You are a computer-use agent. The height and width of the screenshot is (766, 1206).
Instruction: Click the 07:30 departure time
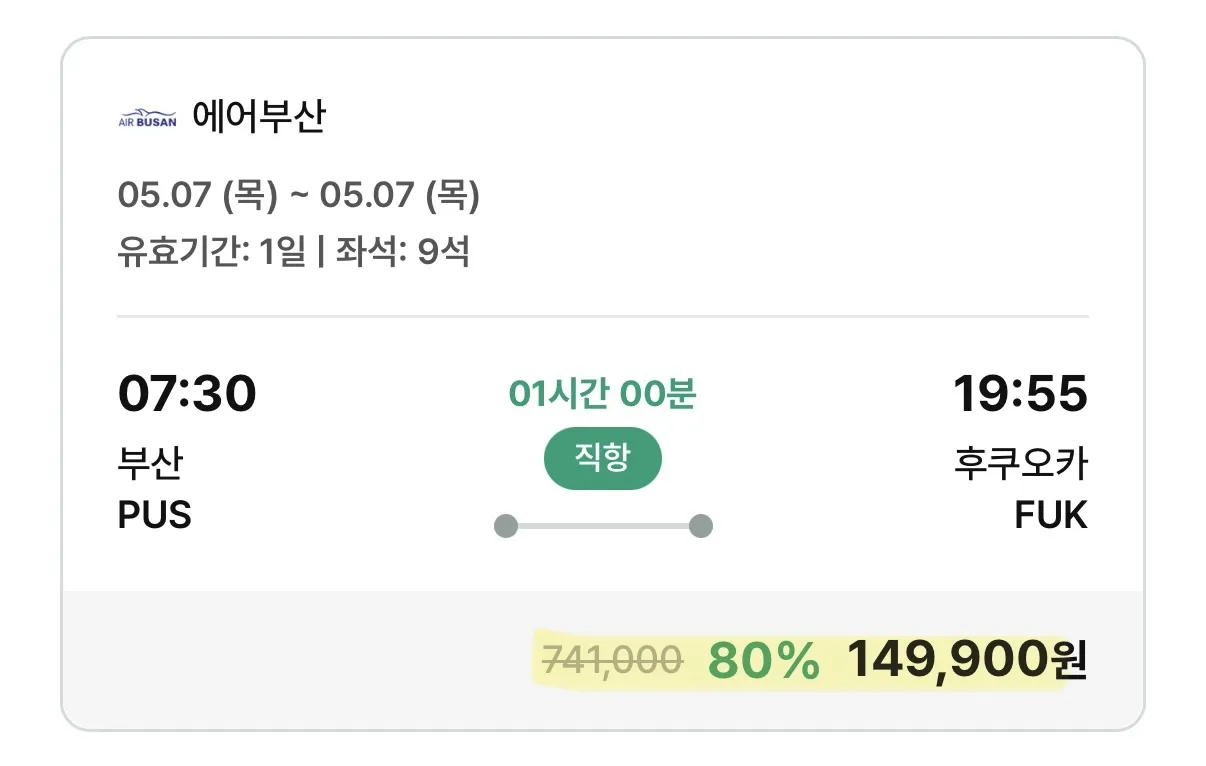tap(188, 392)
